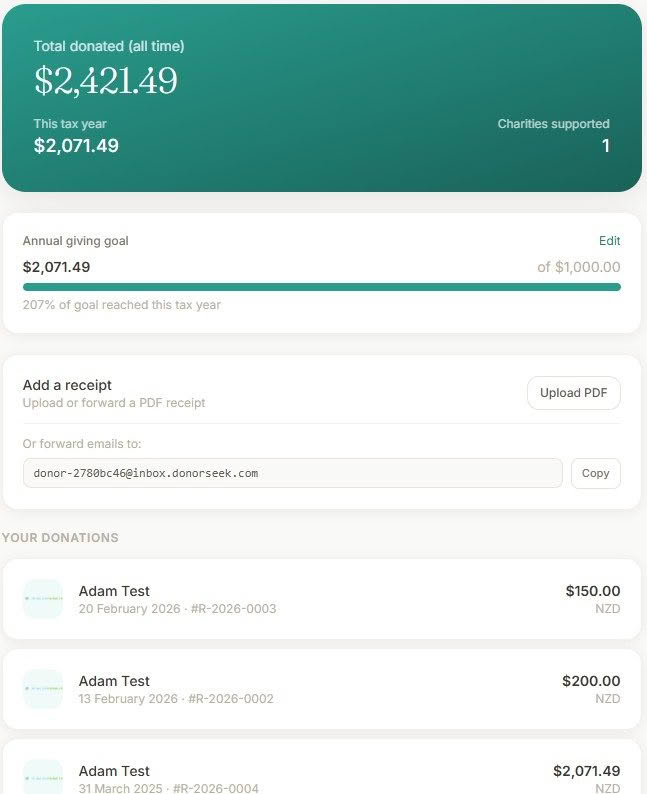
Task: Click the total donated figure $2,421.49
Action: [x=106, y=80]
